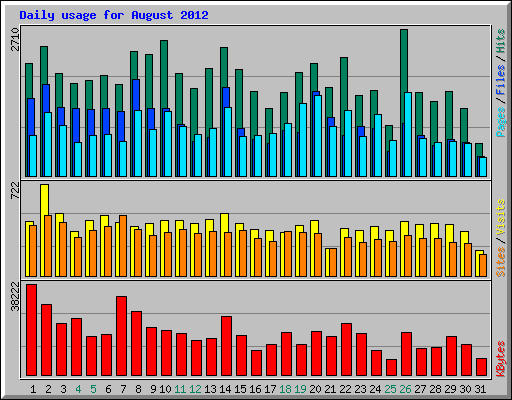Click the red KBytes bar for day 31
Screen dimensions: 512x400
[x=481, y=367]
